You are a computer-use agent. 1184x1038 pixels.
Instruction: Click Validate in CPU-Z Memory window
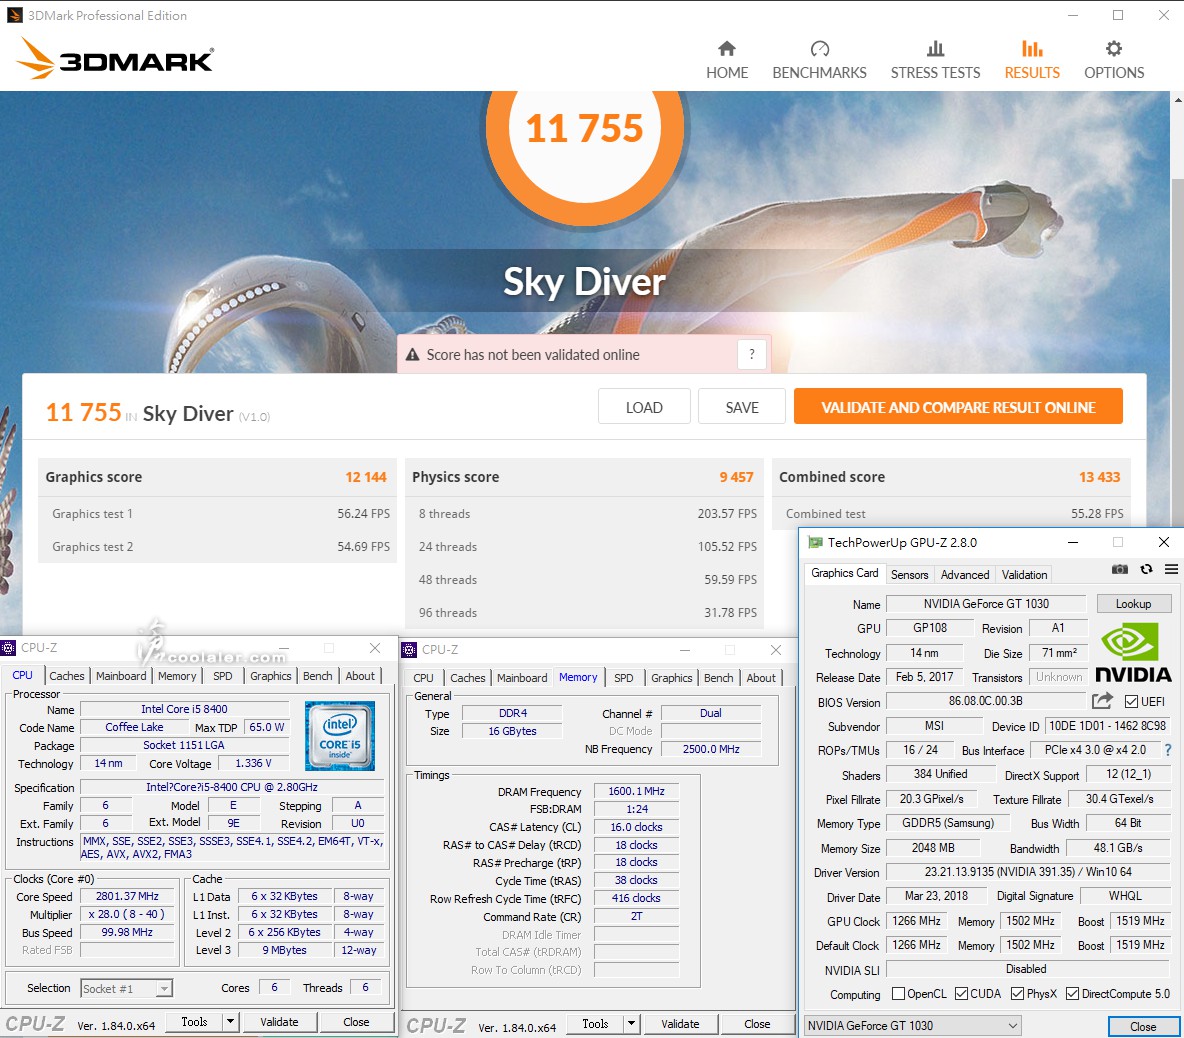pyautogui.click(x=680, y=1024)
